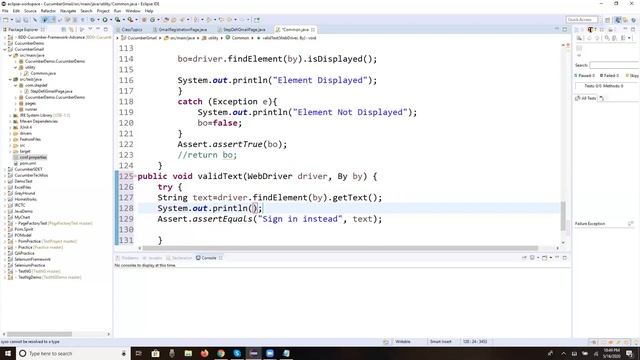Click the Debug toolbar icon

point(93,20)
